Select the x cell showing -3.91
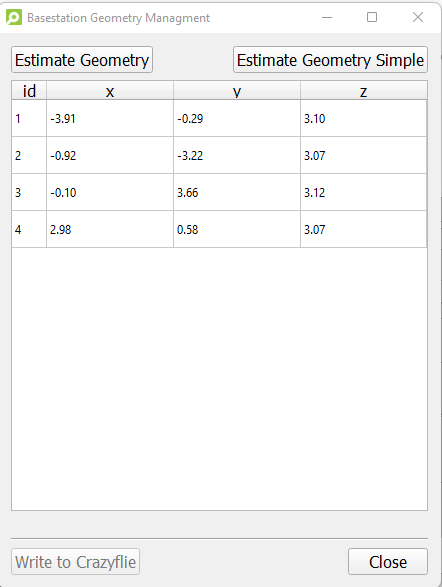Screen dimensions: 442x587 [110, 118]
